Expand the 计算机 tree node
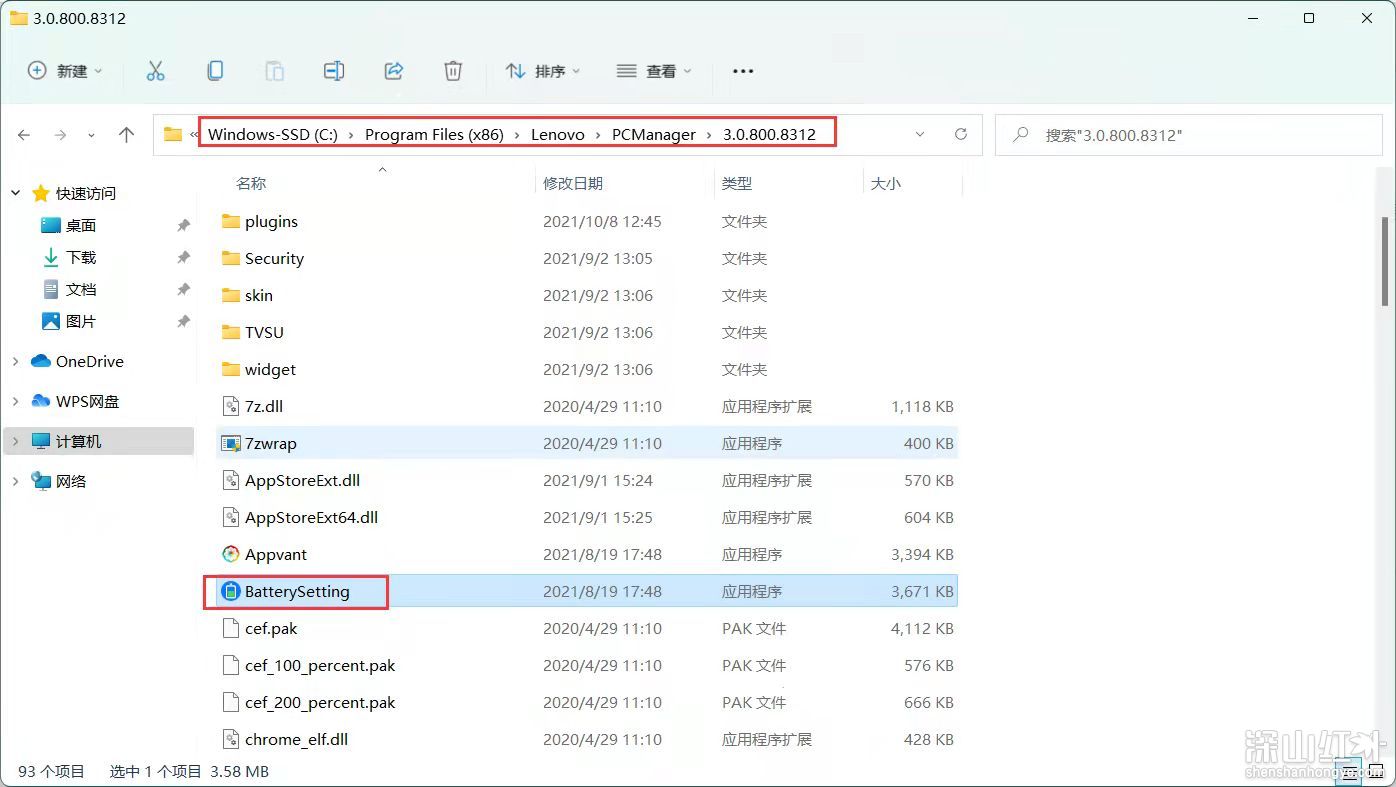 click(16, 441)
